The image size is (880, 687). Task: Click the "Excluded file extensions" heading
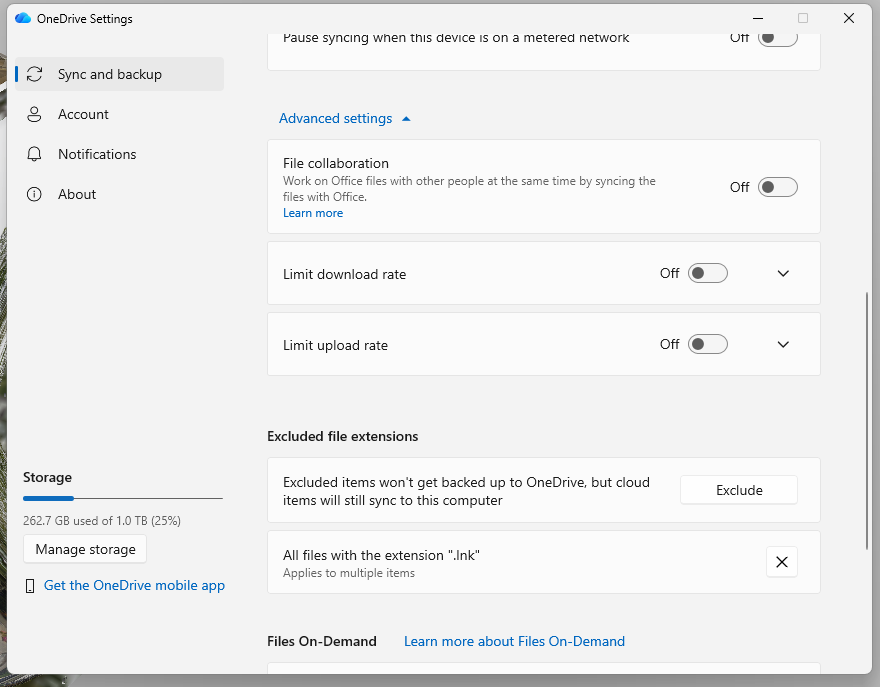point(342,437)
